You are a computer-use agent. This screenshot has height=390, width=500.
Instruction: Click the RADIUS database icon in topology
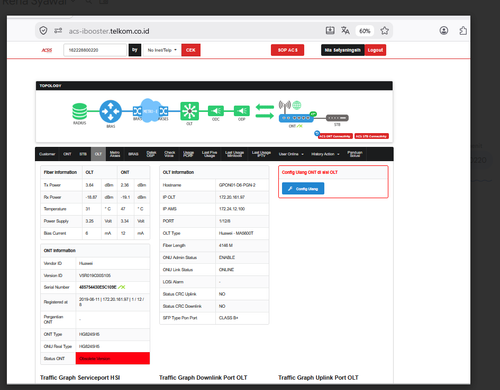(80, 111)
